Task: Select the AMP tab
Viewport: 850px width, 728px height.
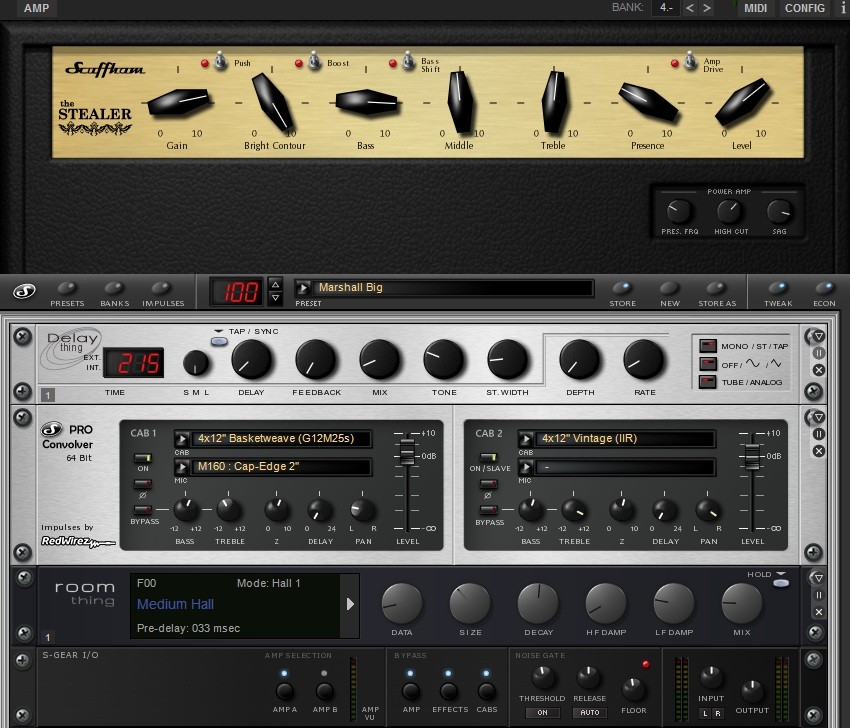Action: pyautogui.click(x=36, y=8)
